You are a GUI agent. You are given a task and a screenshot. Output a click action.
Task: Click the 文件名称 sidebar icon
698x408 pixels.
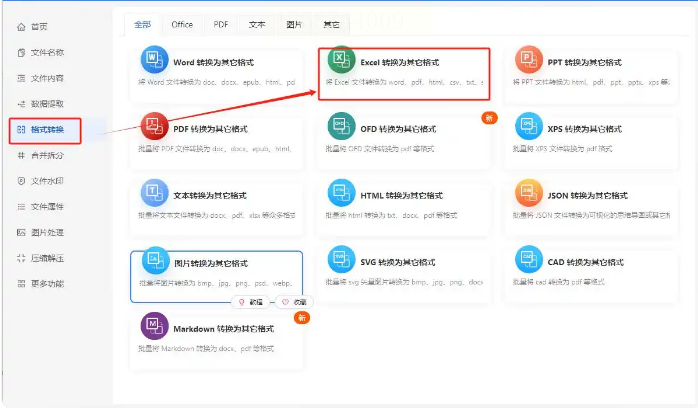(x=21, y=53)
